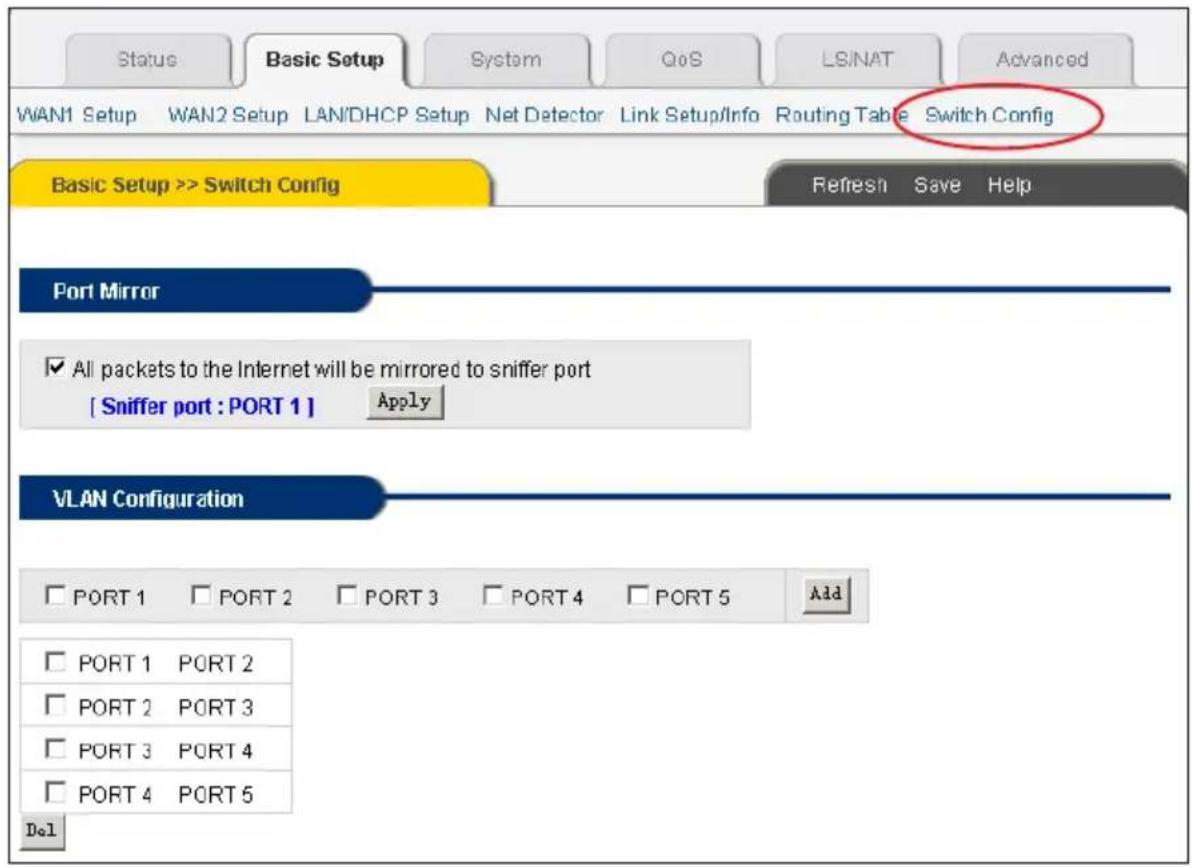Click the Sniffer port : PORT 1 text
Screen dimensions: 1193x867
[202, 407]
